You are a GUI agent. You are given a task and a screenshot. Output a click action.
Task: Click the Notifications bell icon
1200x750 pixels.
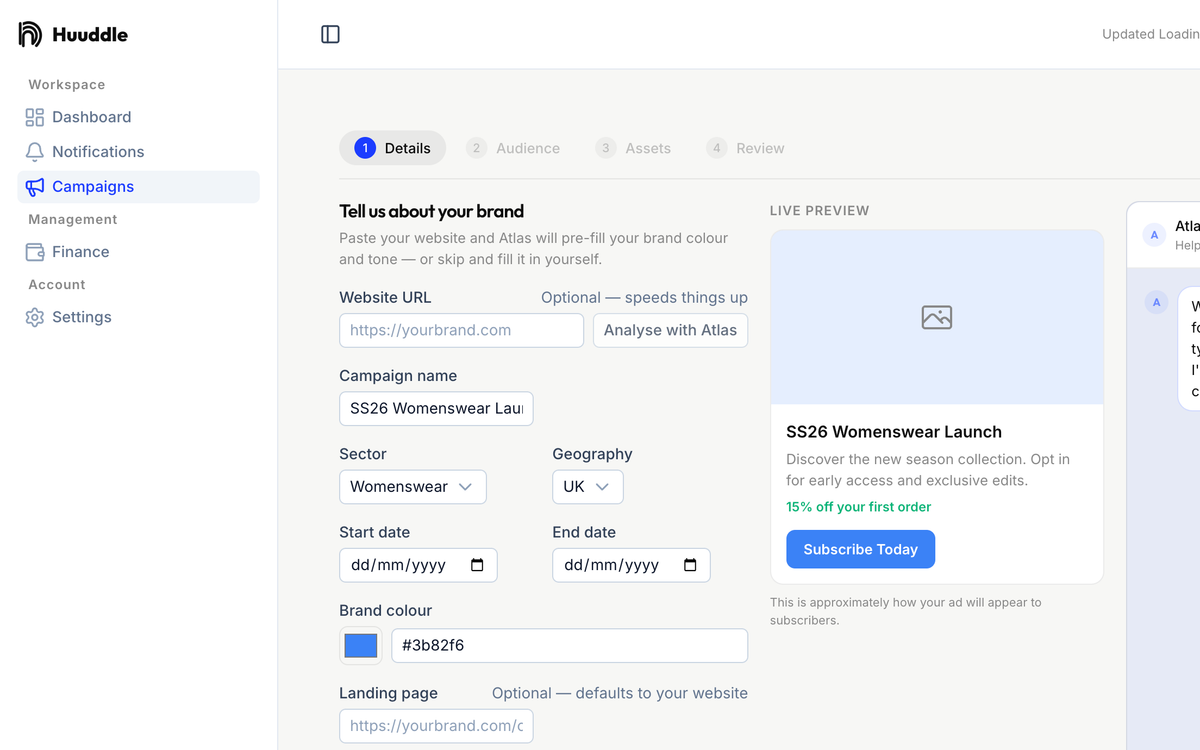click(x=35, y=152)
